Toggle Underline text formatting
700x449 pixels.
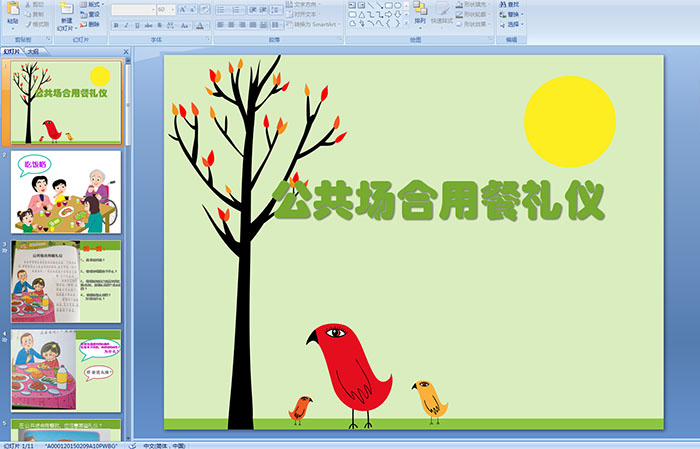pos(138,24)
